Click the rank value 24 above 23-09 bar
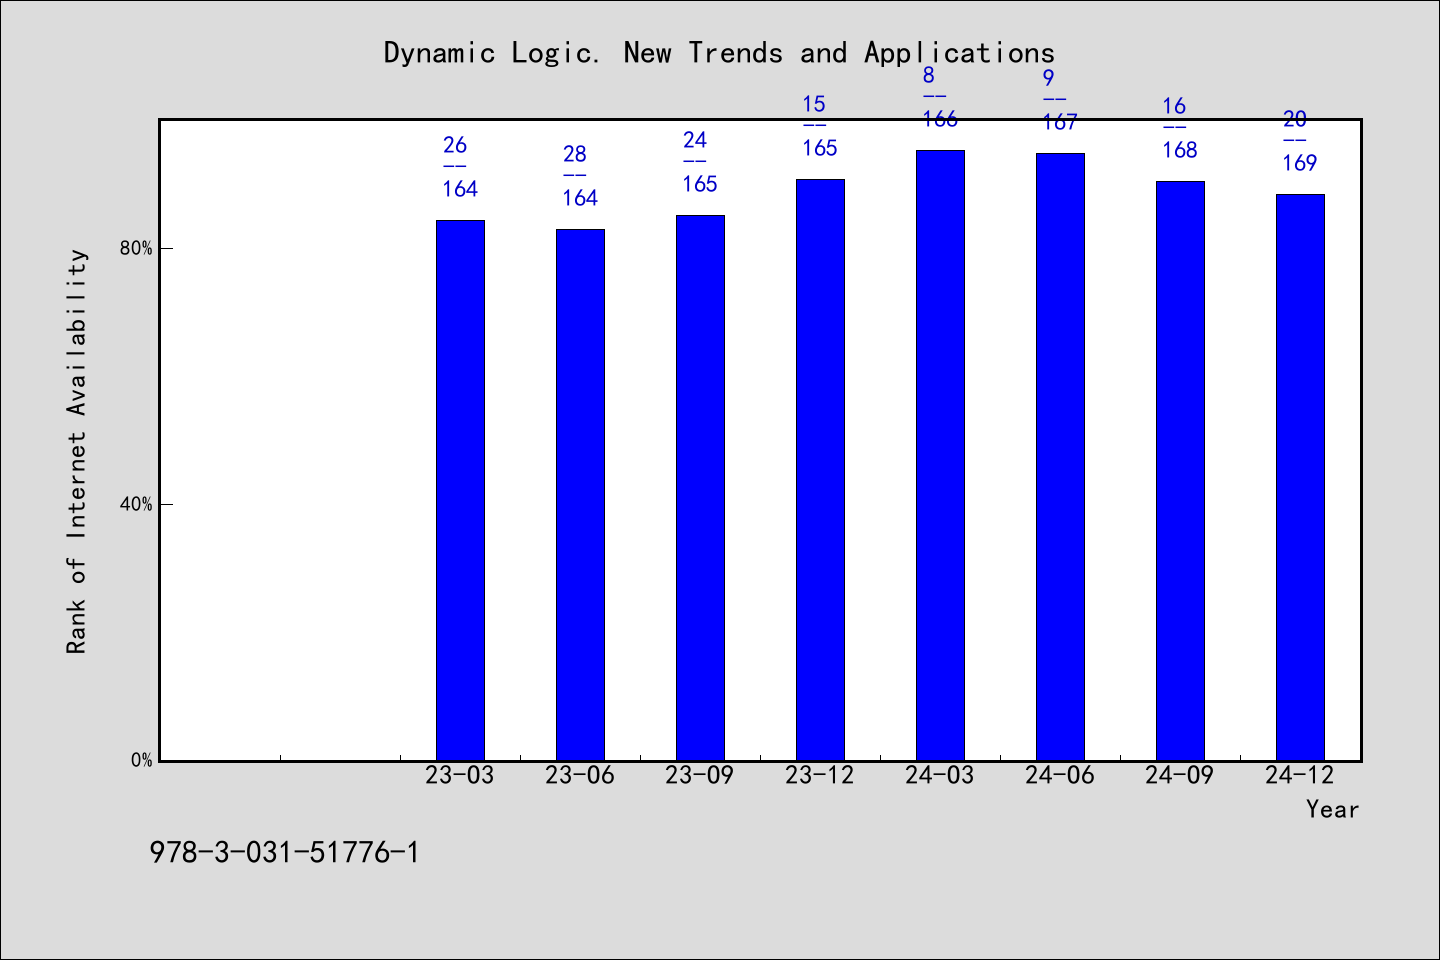Screen dimensions: 1440x960 point(695,140)
